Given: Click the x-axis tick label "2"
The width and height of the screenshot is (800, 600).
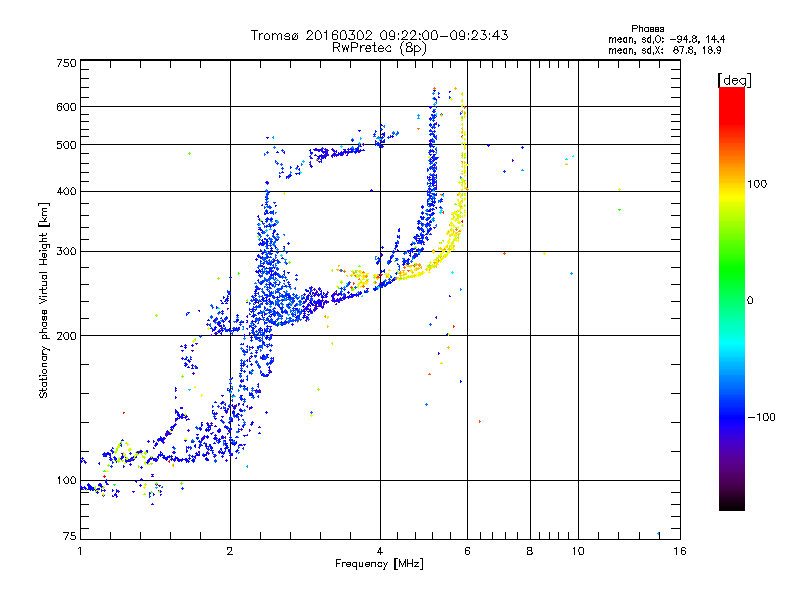Looking at the screenshot, I should [230, 551].
